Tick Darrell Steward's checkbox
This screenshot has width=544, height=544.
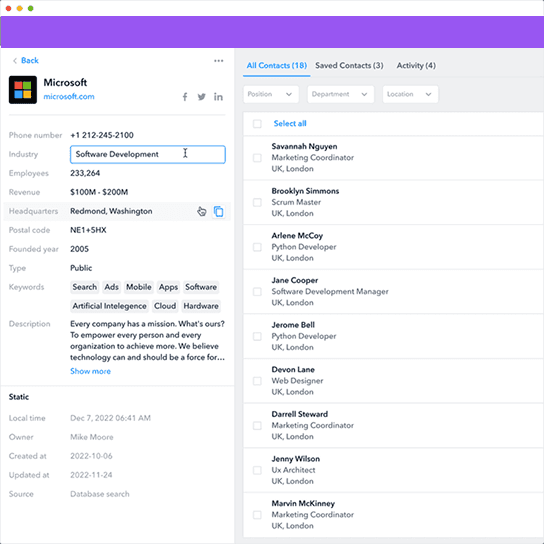(257, 426)
